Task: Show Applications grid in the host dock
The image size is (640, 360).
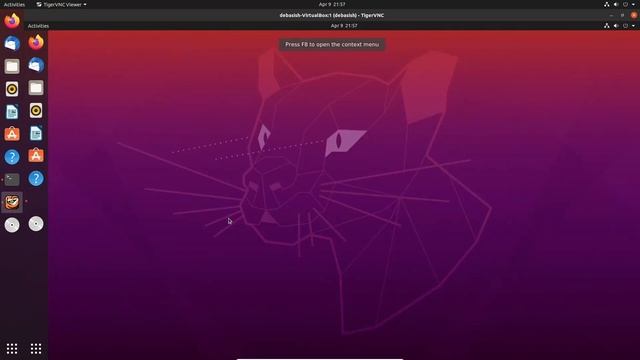Action: point(12,349)
